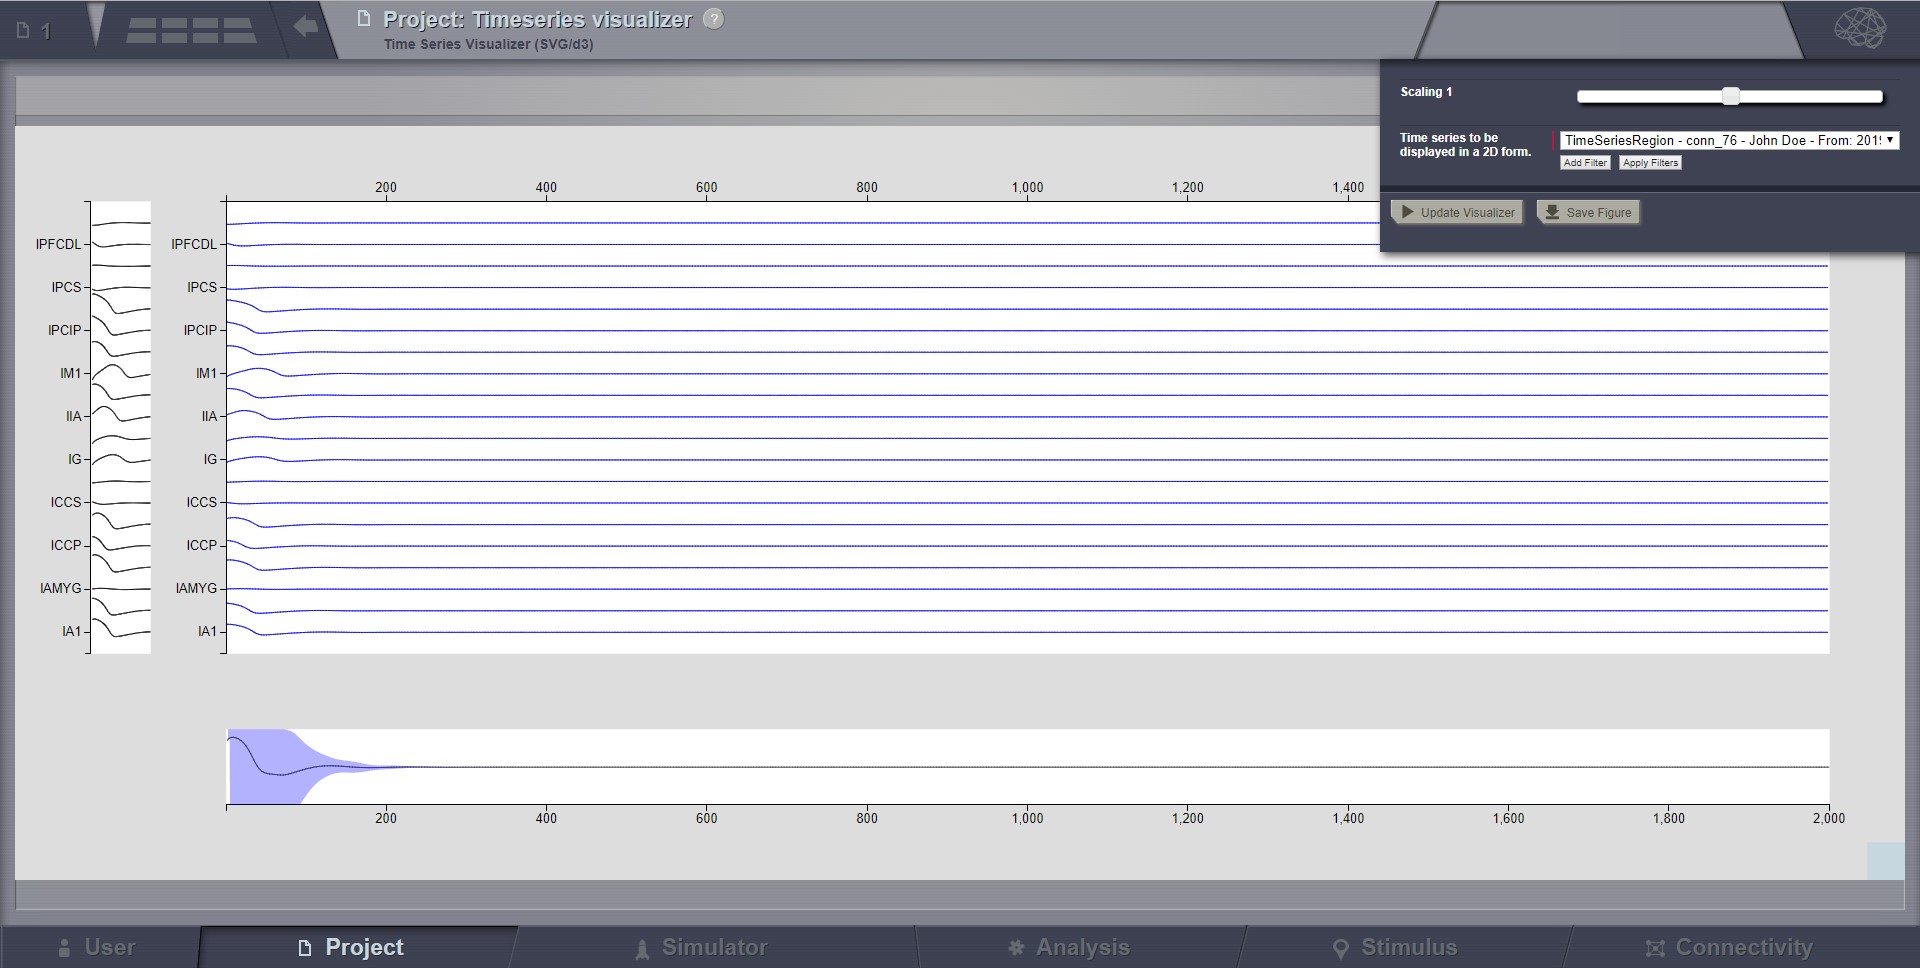Click the ICCP label on main chart
The width and height of the screenshot is (1920, 968).
(201, 545)
